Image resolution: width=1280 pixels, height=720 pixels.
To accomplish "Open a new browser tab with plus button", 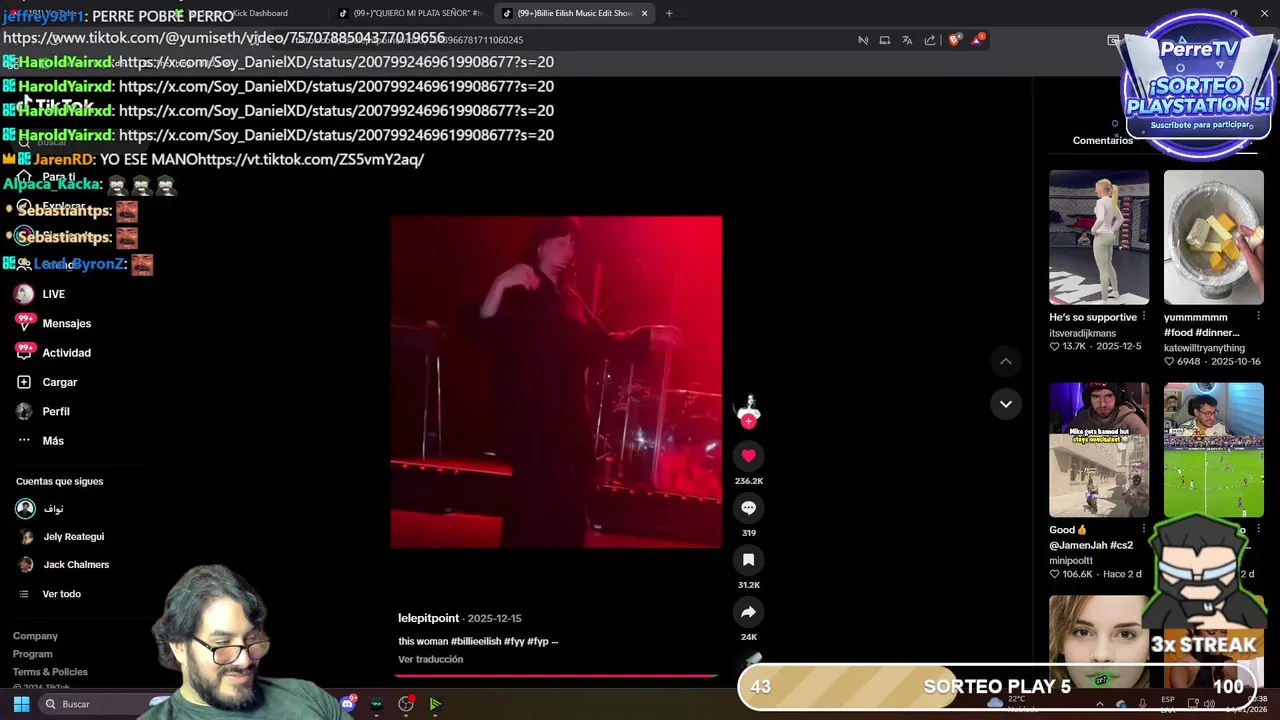I will click(669, 13).
